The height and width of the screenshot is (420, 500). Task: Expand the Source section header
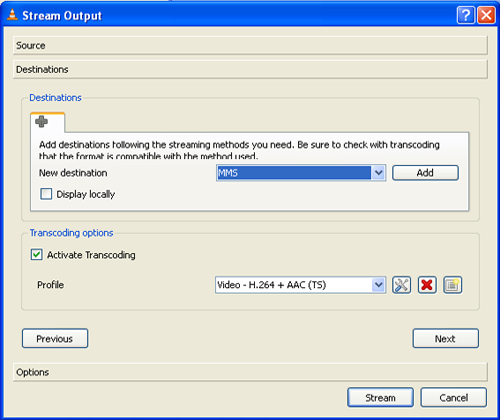tap(250, 45)
